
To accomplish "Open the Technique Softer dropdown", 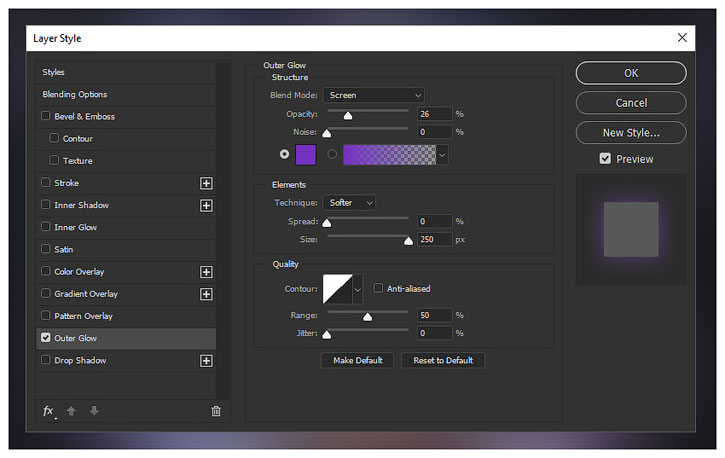I will 349,202.
